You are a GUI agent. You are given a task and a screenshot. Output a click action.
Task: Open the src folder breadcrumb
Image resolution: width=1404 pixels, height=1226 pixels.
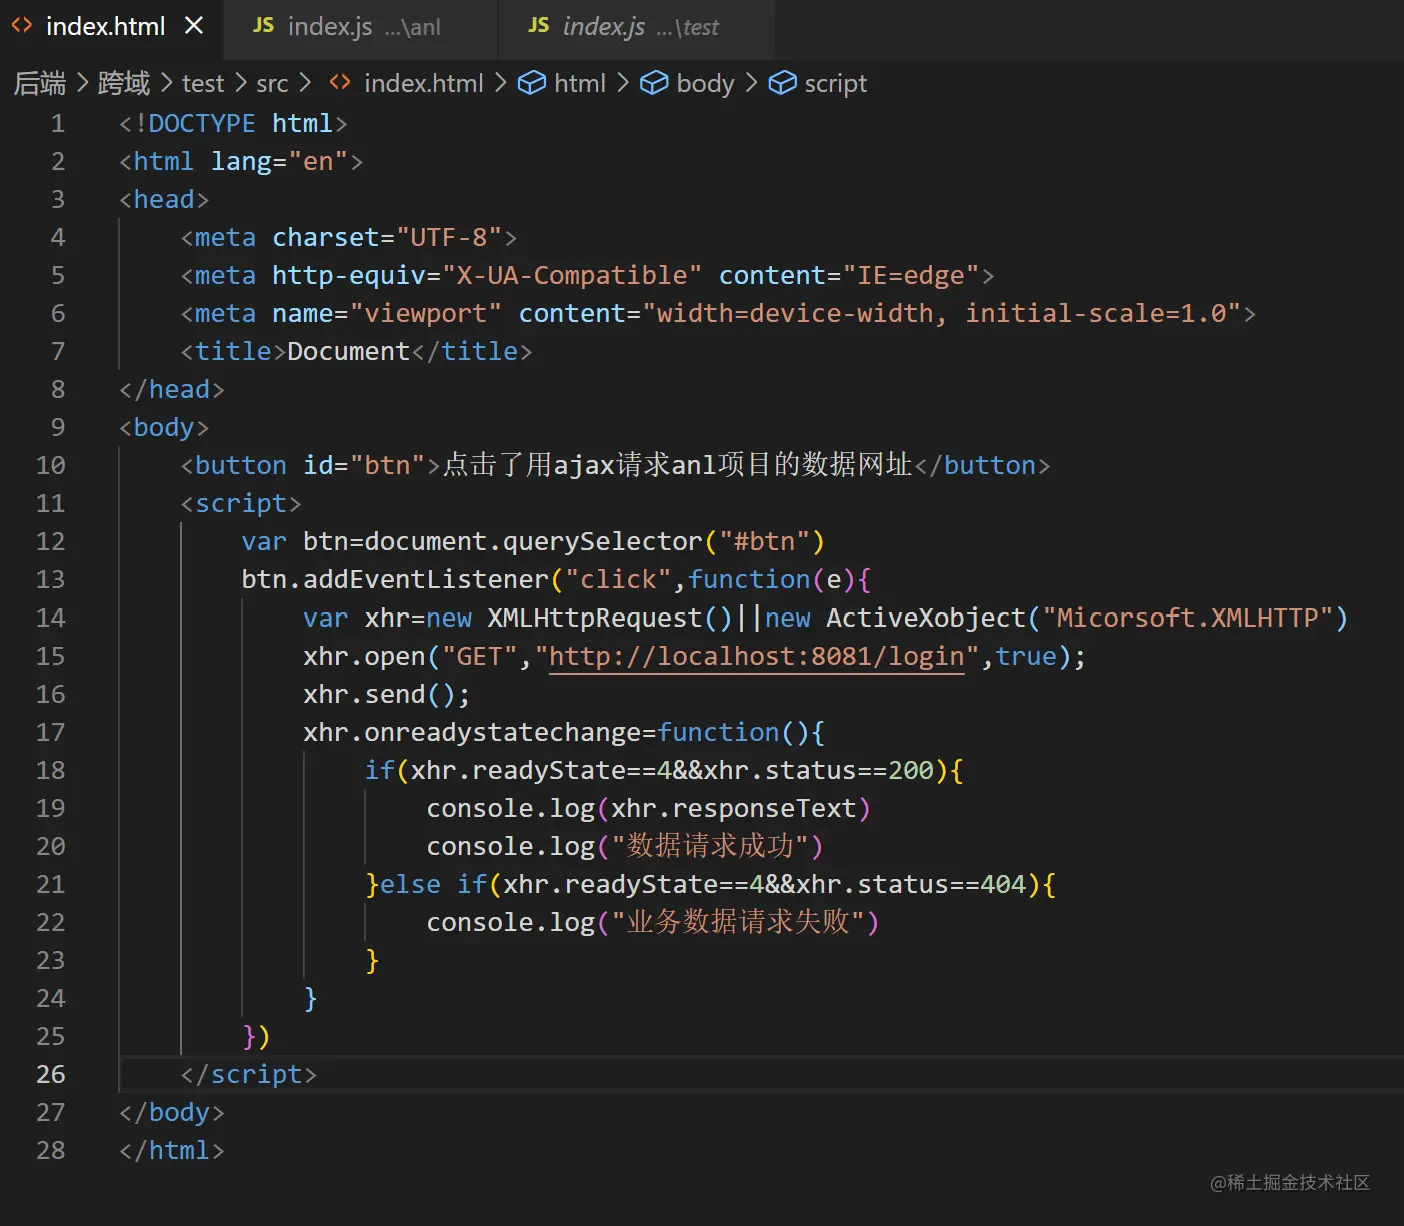[272, 83]
